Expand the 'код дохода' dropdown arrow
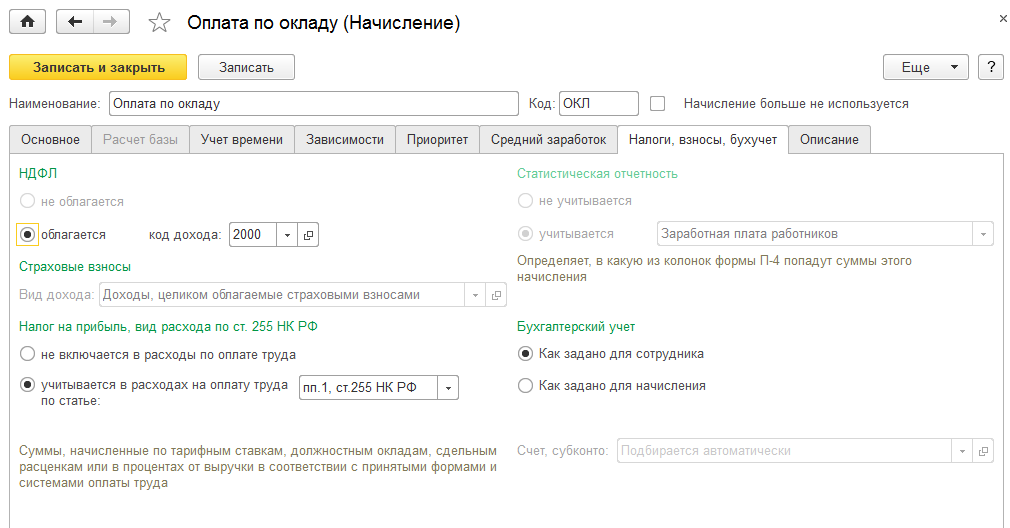The width and height of the screenshot is (1010, 528). click(x=287, y=235)
